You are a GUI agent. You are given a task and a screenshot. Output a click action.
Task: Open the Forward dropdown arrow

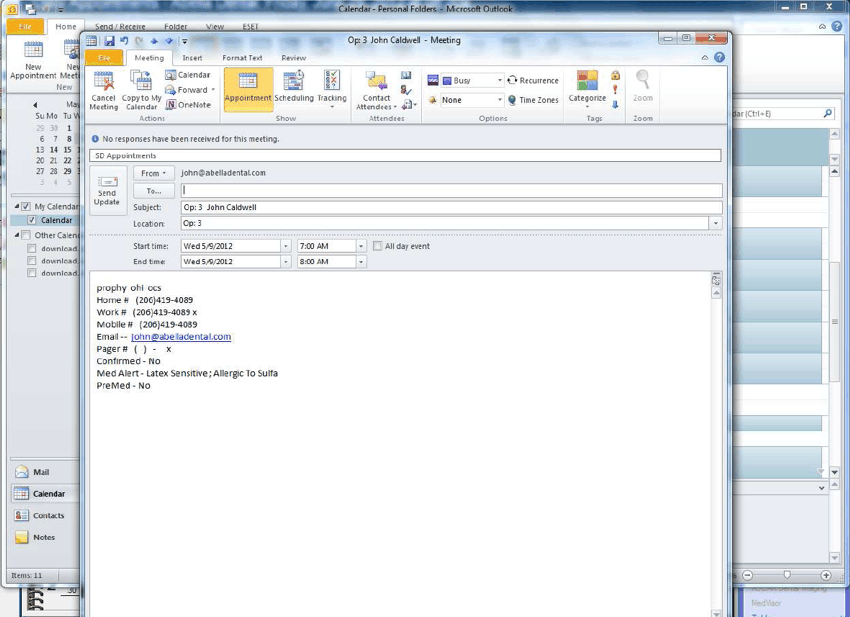[213, 90]
